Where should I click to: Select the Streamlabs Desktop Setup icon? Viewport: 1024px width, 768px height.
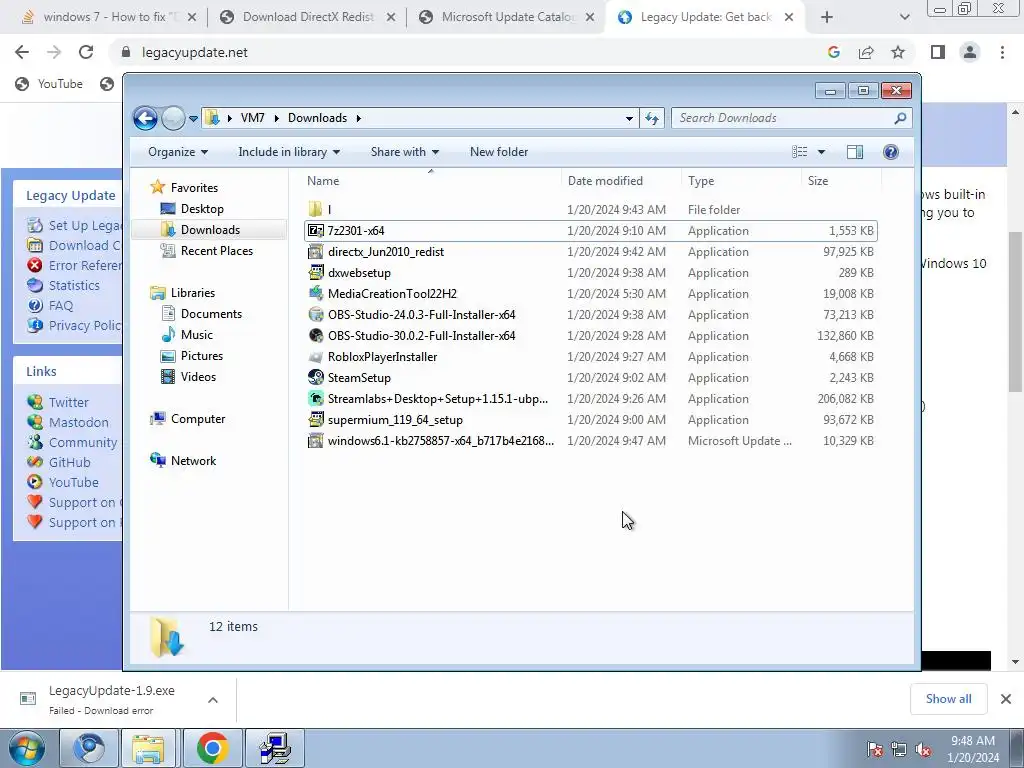point(316,398)
